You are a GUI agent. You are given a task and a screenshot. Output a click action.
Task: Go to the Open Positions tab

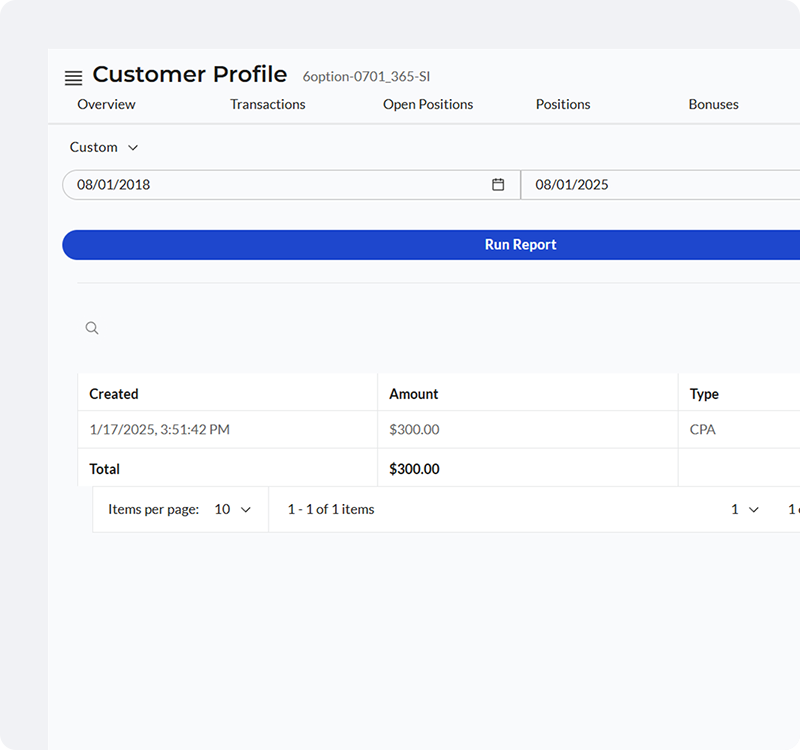428,104
